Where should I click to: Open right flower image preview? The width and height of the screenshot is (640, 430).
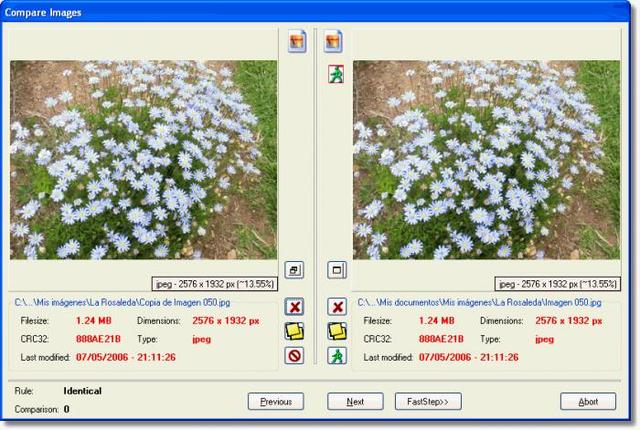(486, 160)
